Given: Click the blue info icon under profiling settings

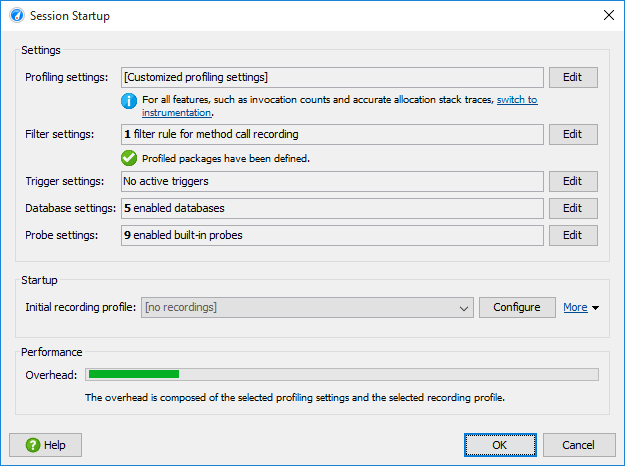Looking at the screenshot, I should (x=129, y=101).
